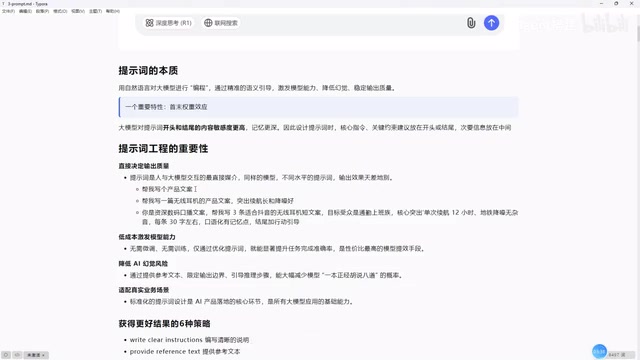Click the bullet starting 标准化的提示词设计
This screenshot has width=640, height=360.
click(x=242, y=302)
